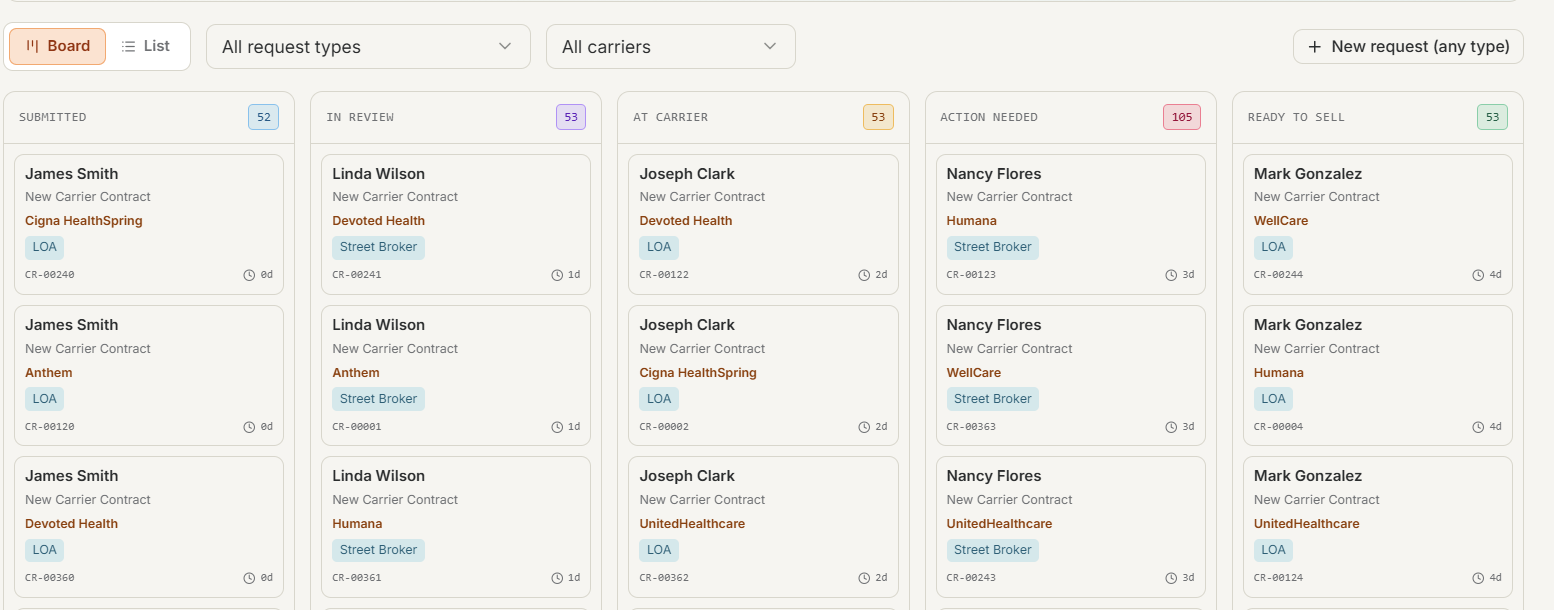Click LOA tag on card CR-00244

[1273, 247]
